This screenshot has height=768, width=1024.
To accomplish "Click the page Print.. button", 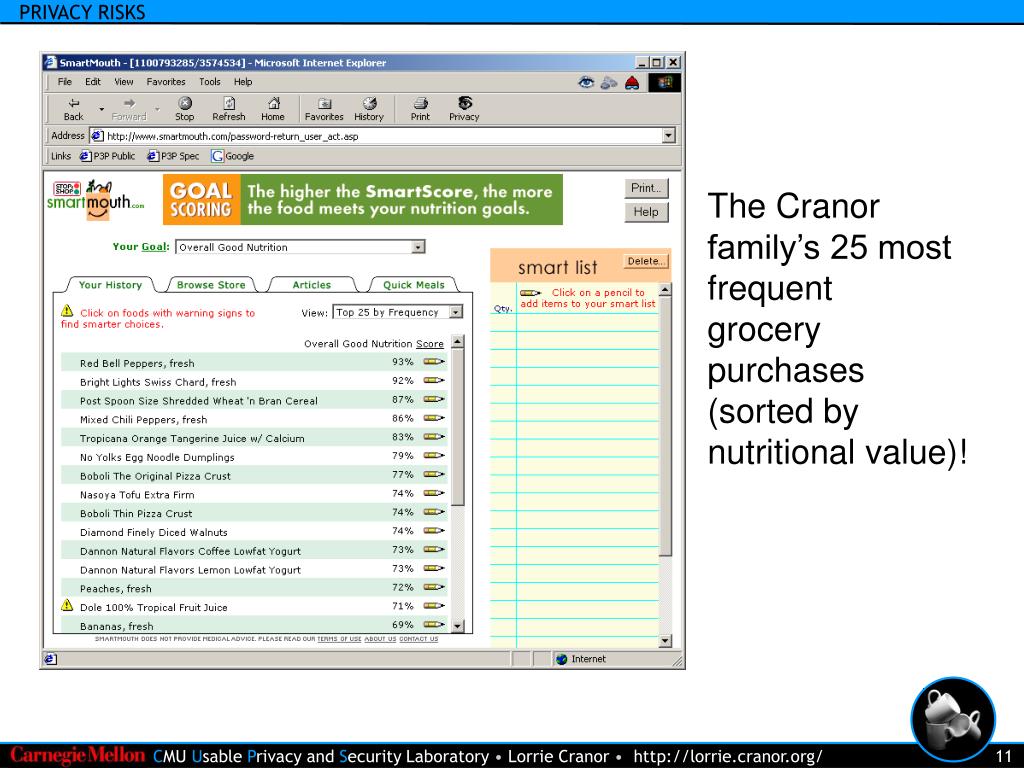I will [x=646, y=188].
